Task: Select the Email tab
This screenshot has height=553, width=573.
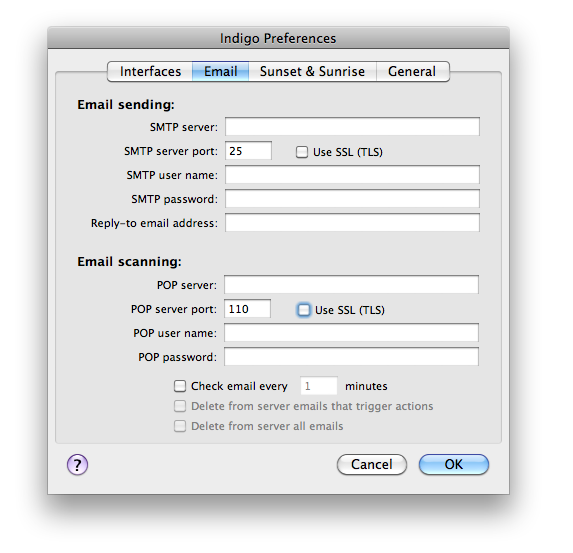Action: [x=221, y=71]
